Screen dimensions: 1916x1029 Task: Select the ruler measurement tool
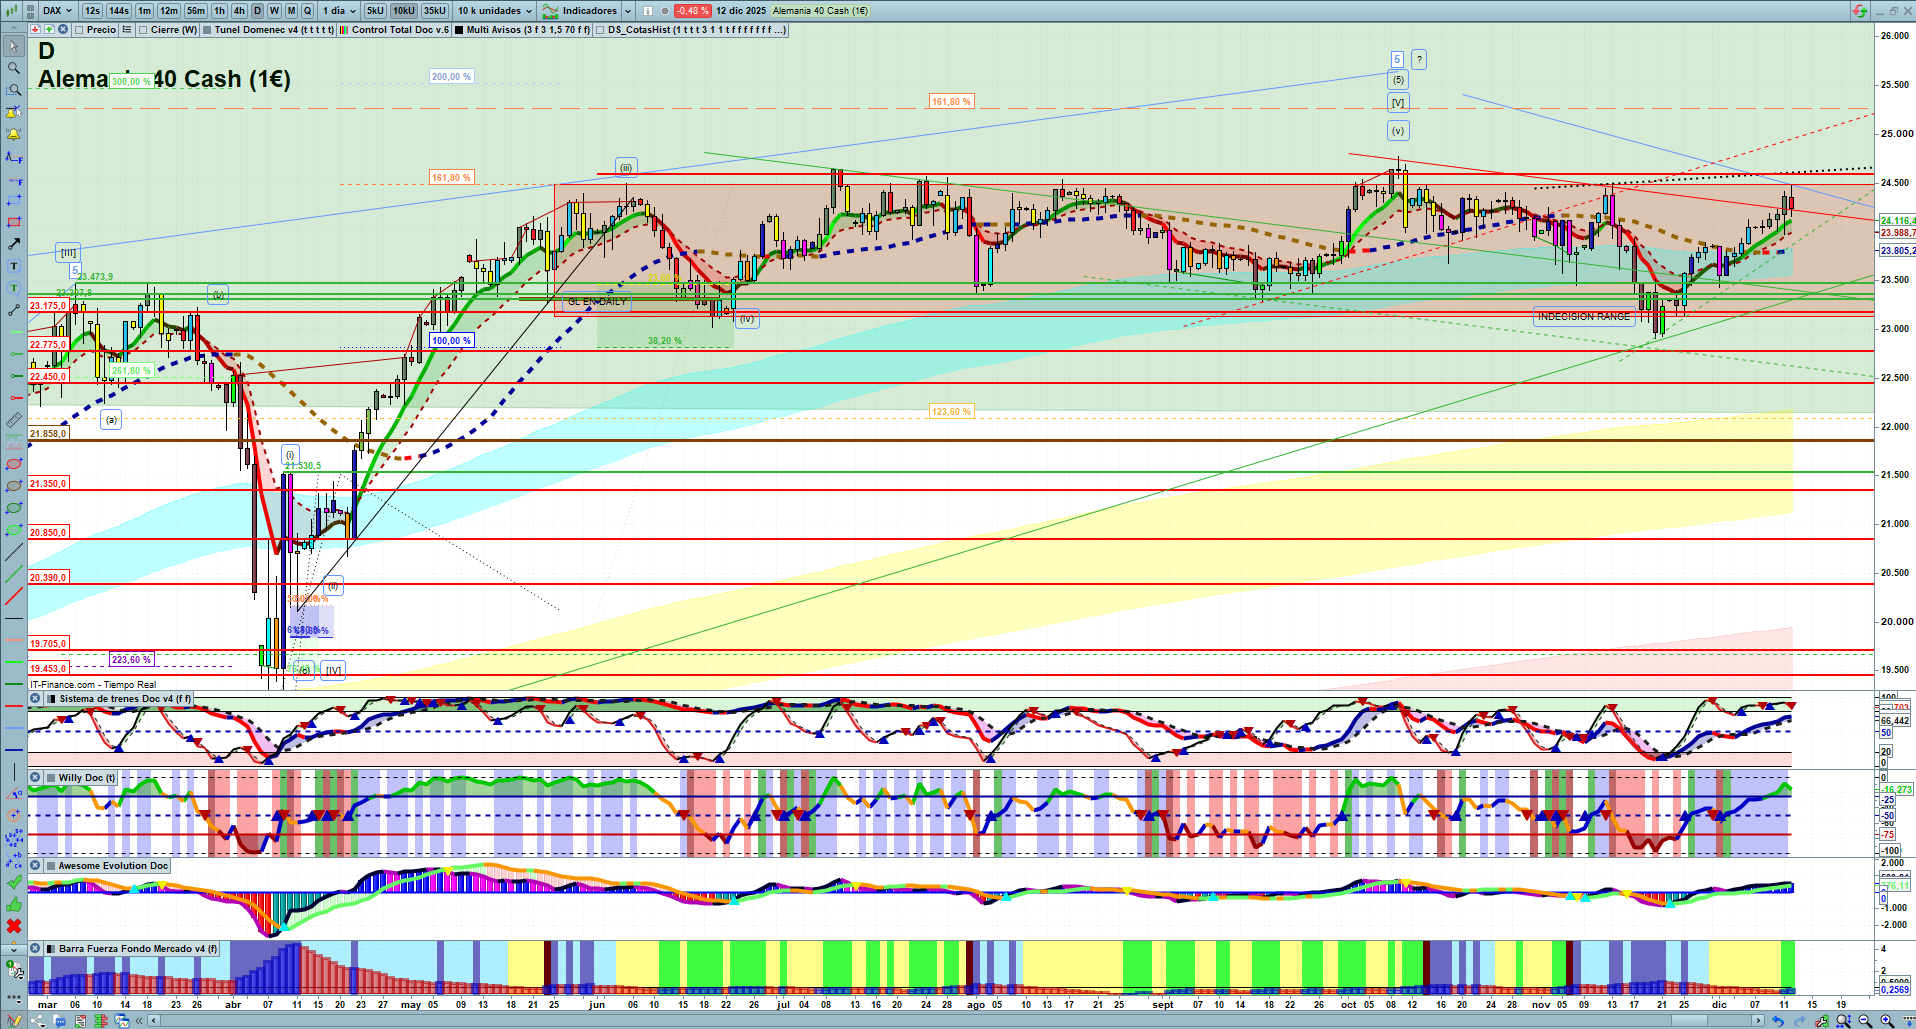(13, 420)
